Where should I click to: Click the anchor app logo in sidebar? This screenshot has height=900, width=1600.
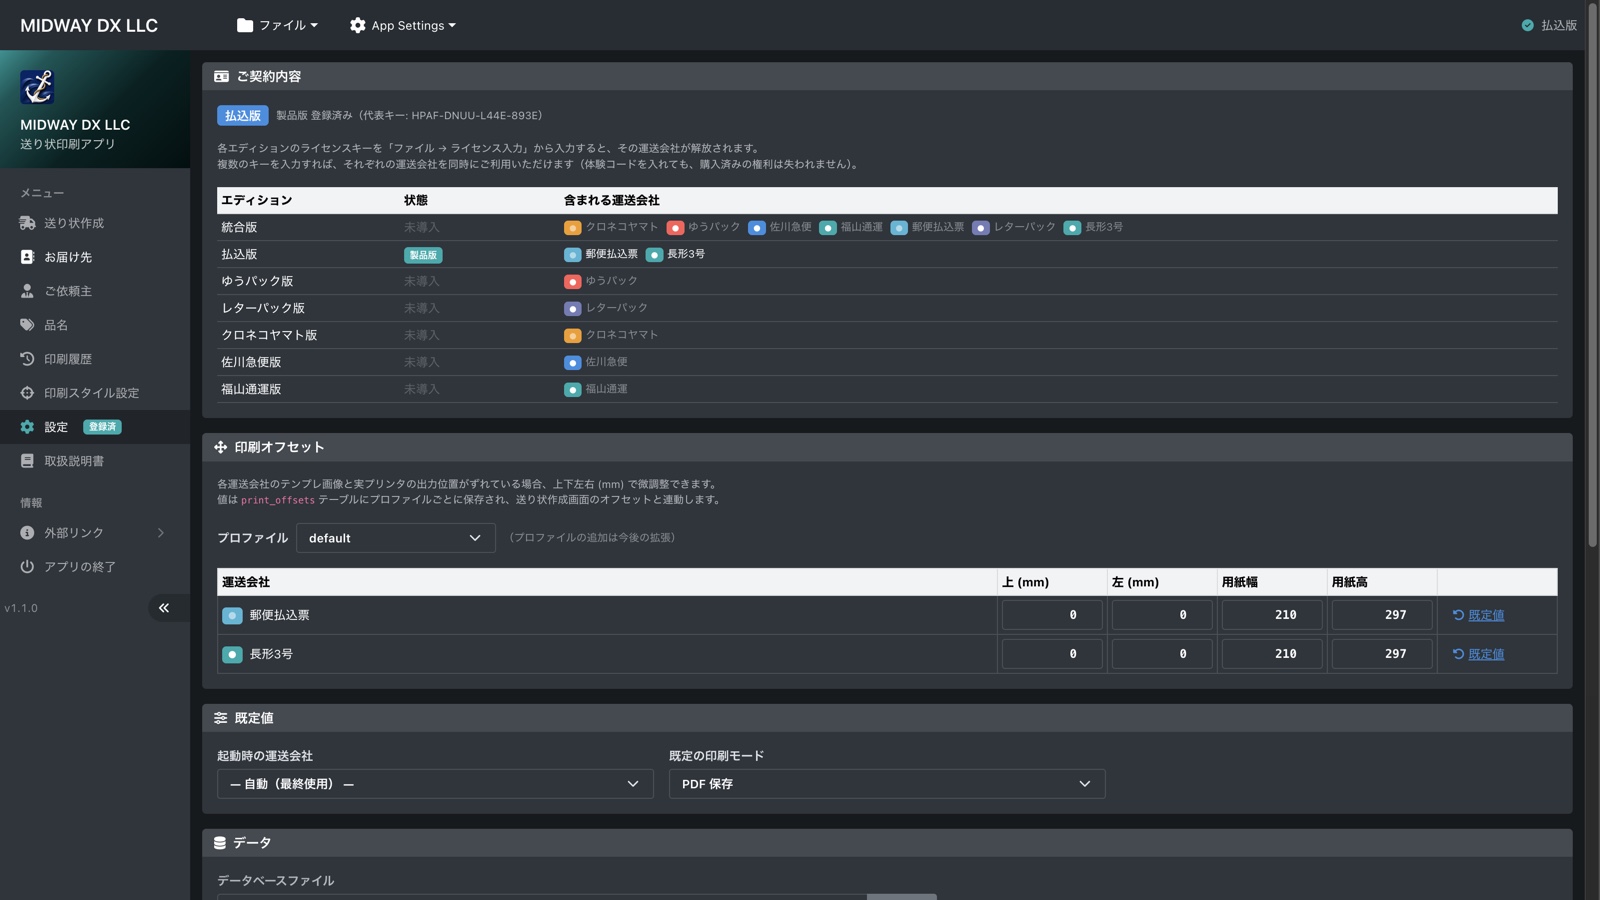[37, 87]
